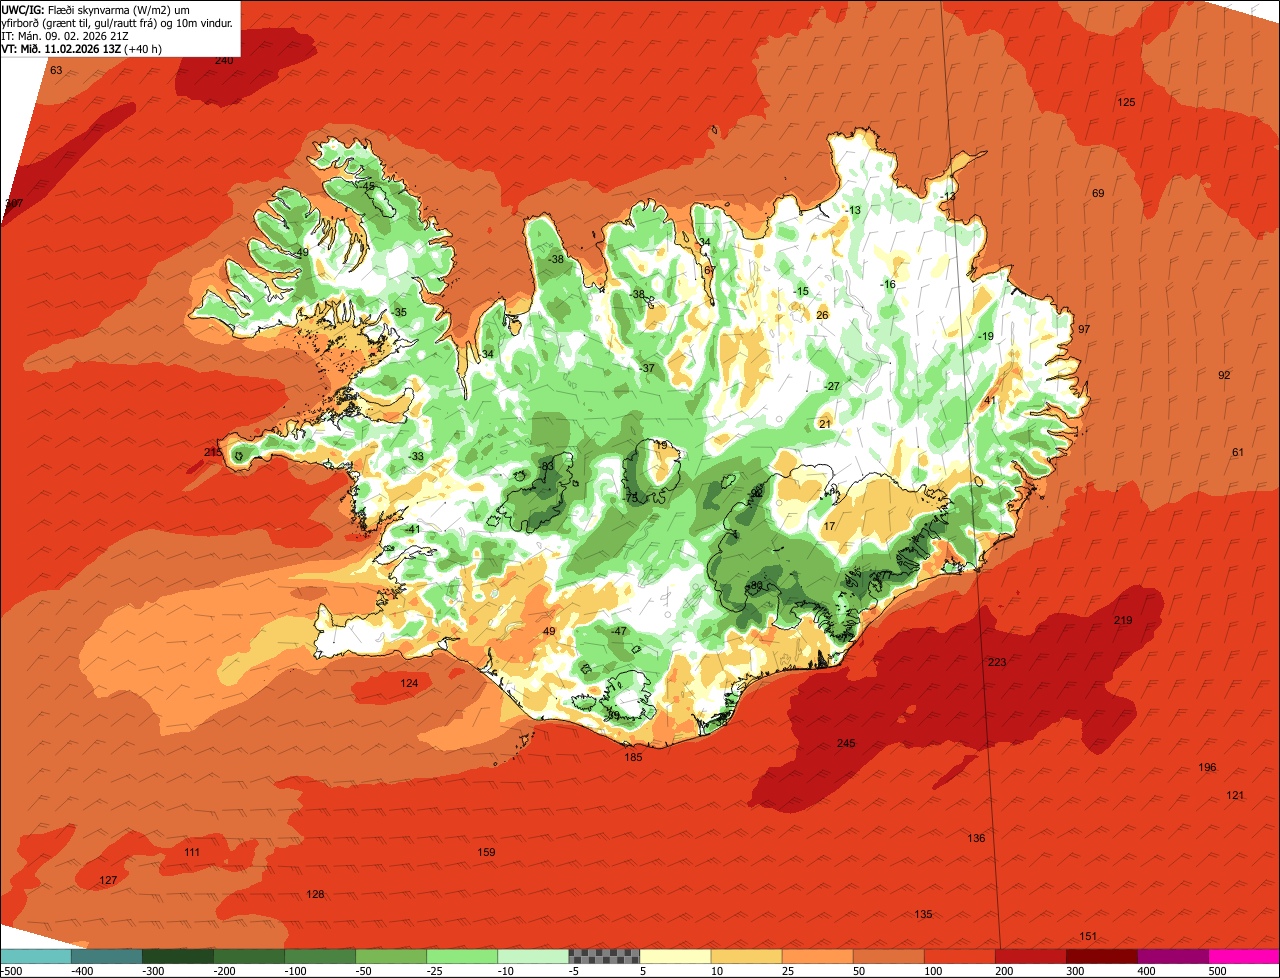The height and width of the screenshot is (978, 1280).
Task: Click the map value 41
Action: (990, 400)
